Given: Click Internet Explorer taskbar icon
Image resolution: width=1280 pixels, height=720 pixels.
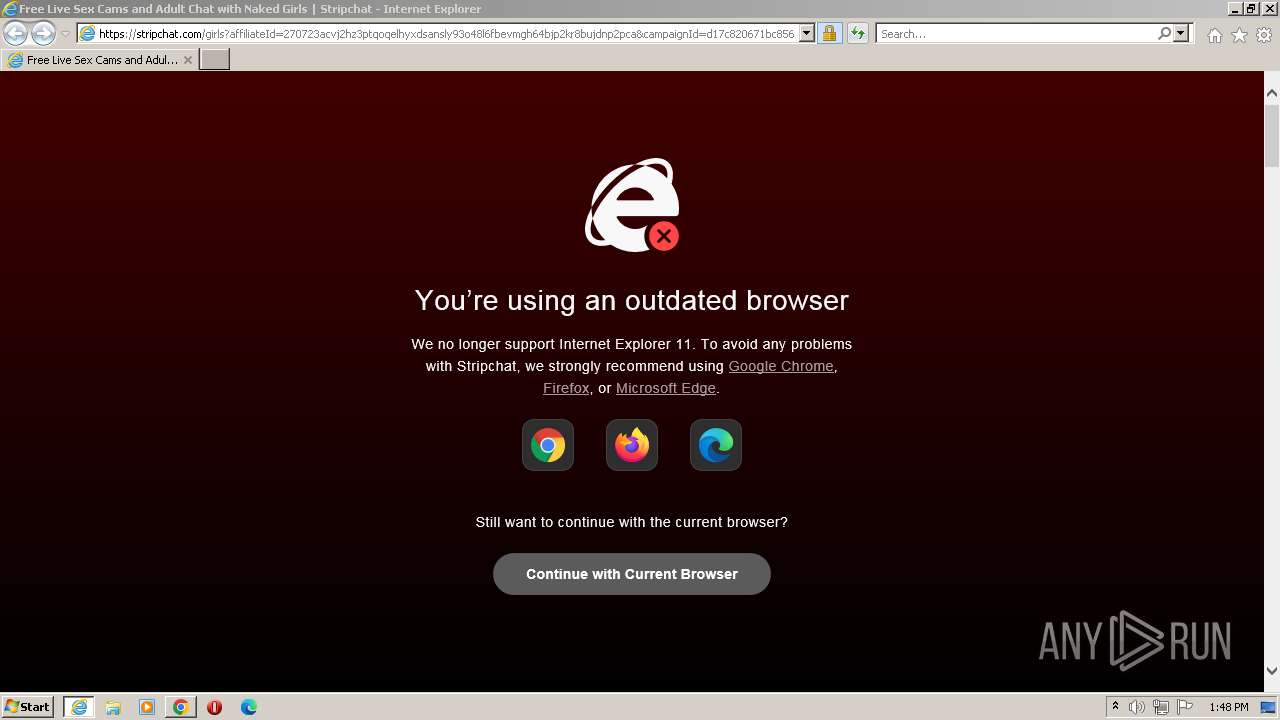Looking at the screenshot, I should 79,707.
